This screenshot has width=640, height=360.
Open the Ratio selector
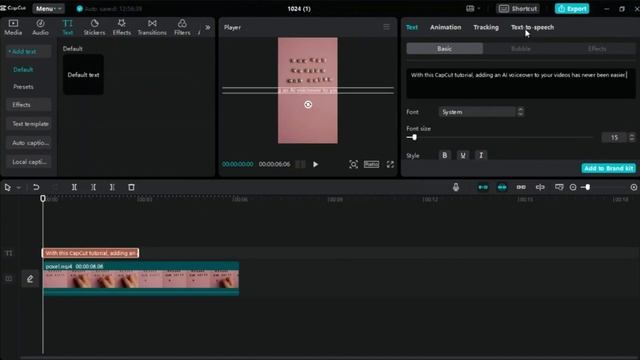[371, 164]
